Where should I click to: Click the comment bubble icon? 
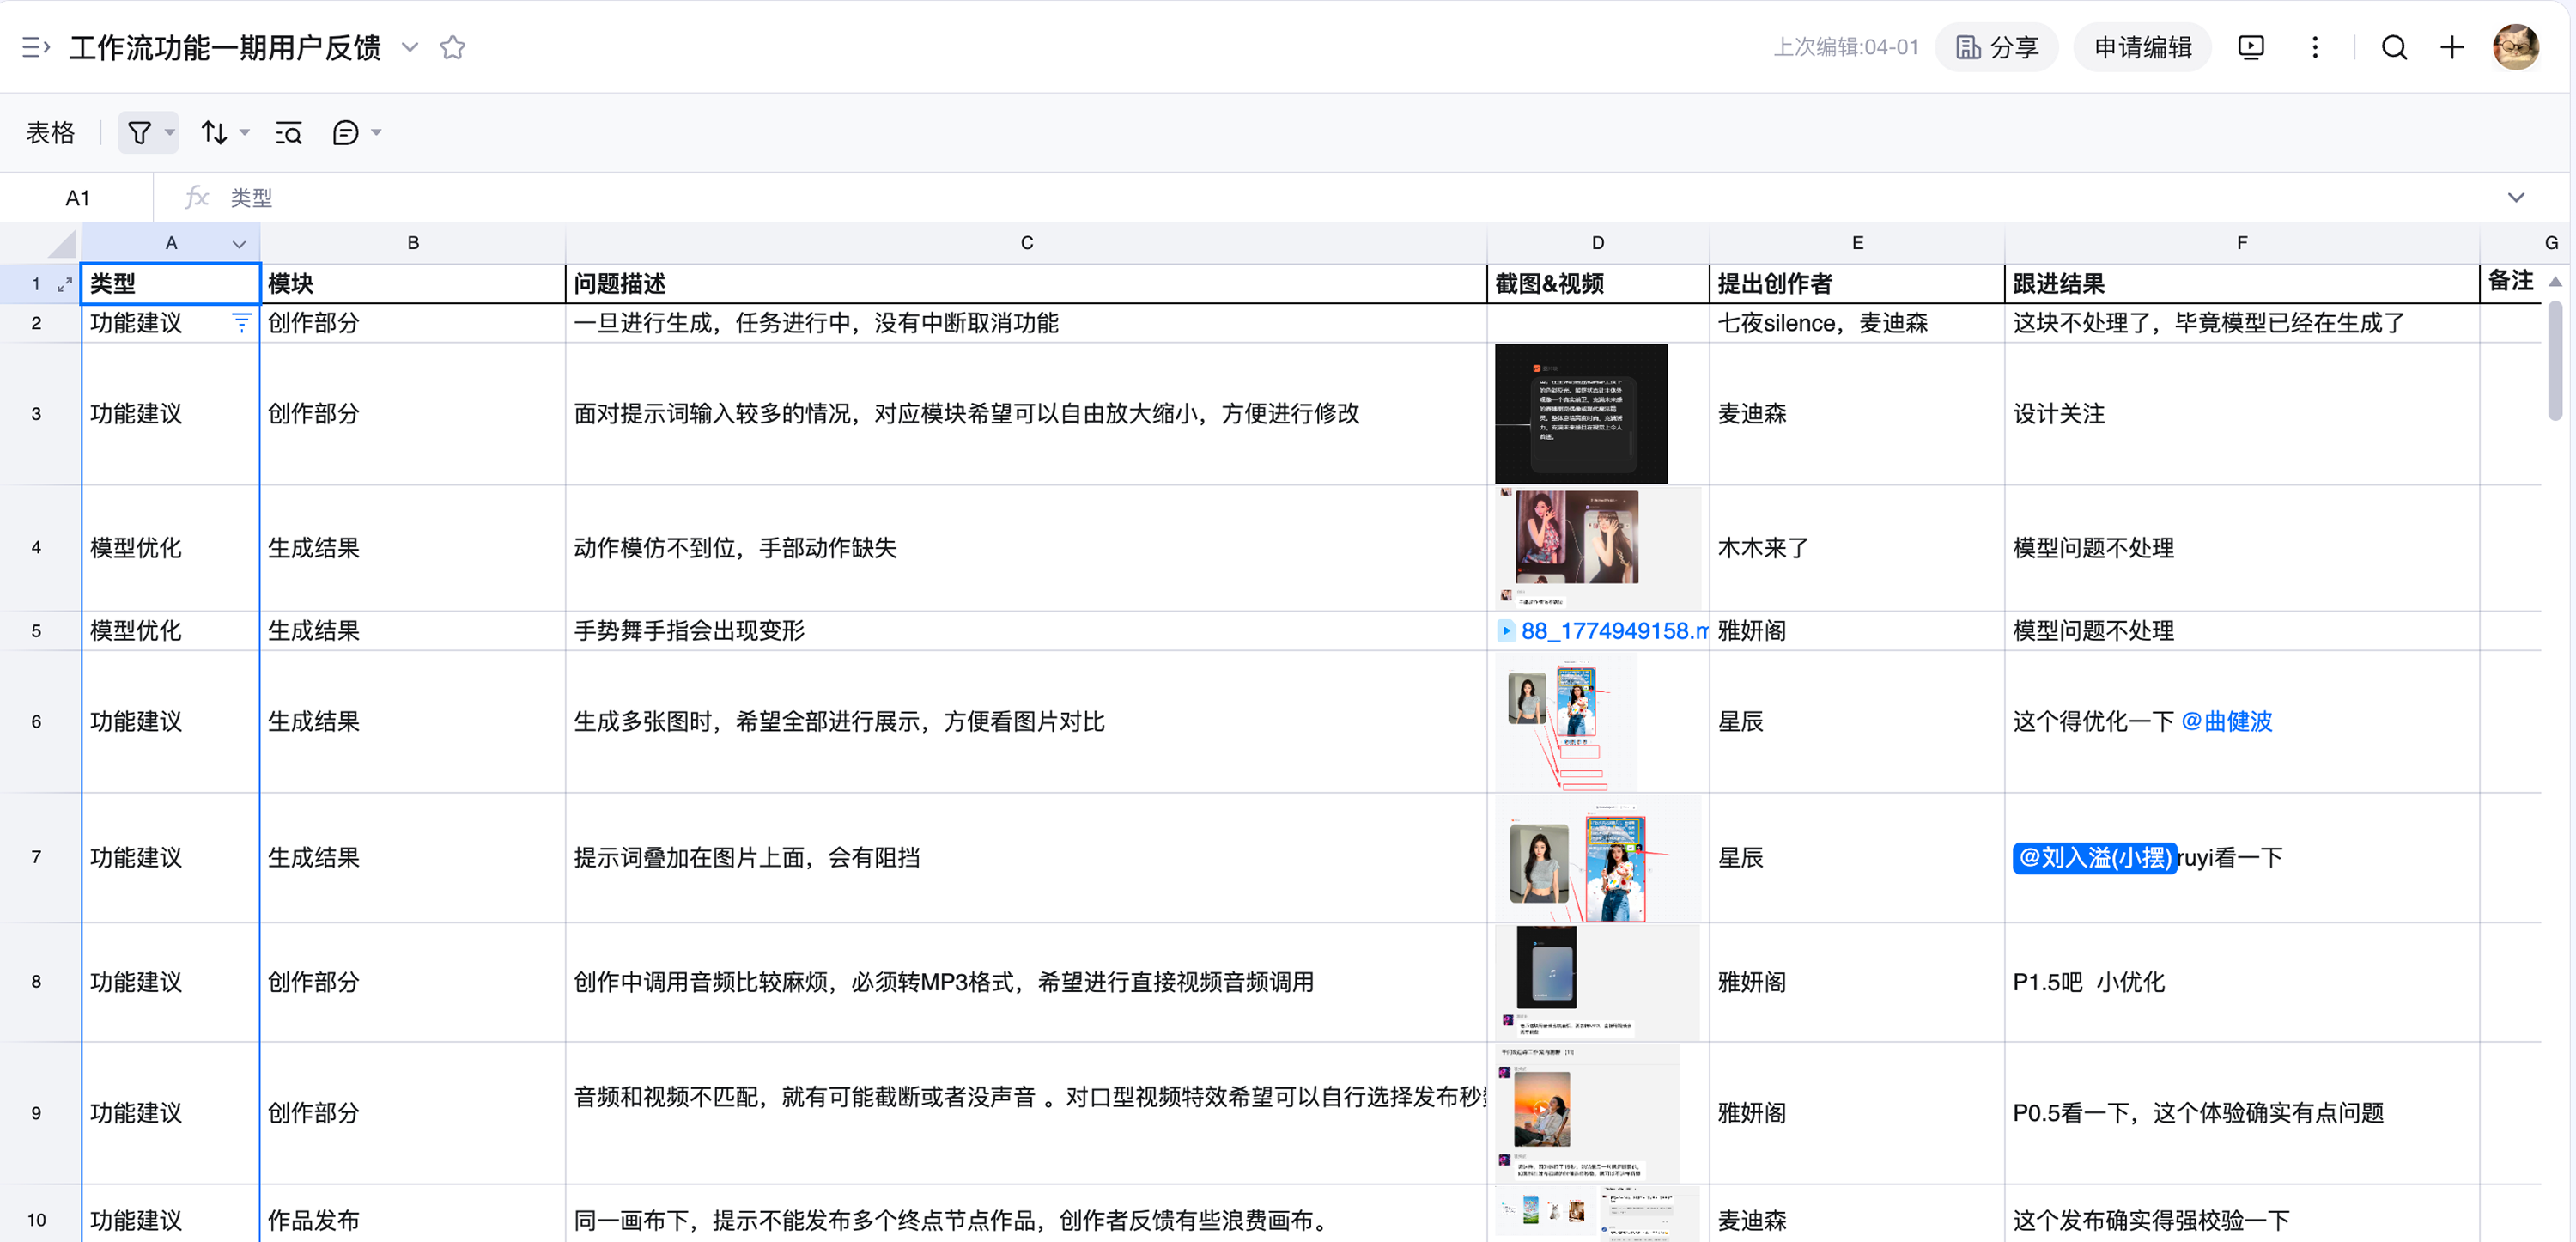(345, 132)
